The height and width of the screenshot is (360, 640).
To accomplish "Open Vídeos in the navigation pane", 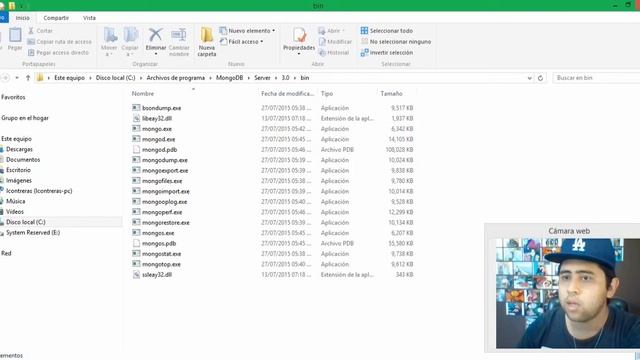I will pyautogui.click(x=15, y=212).
